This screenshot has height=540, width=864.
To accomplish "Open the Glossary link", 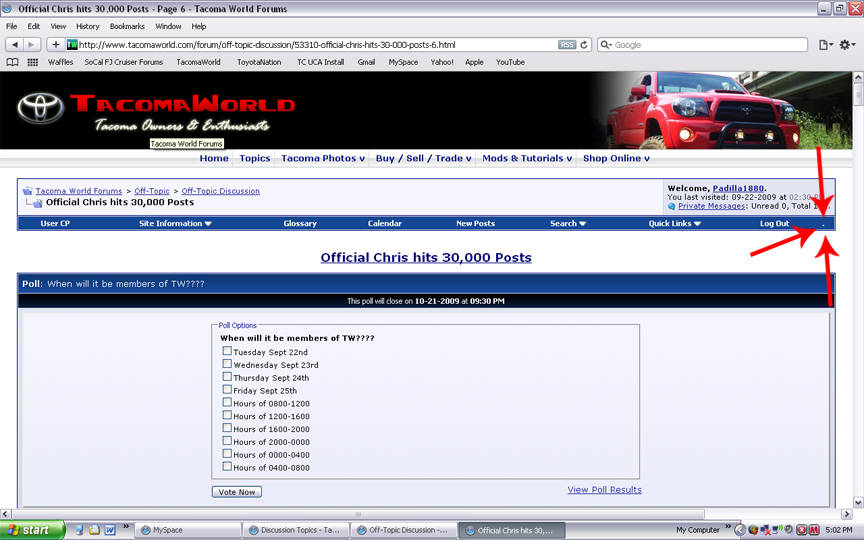I will pyautogui.click(x=300, y=223).
